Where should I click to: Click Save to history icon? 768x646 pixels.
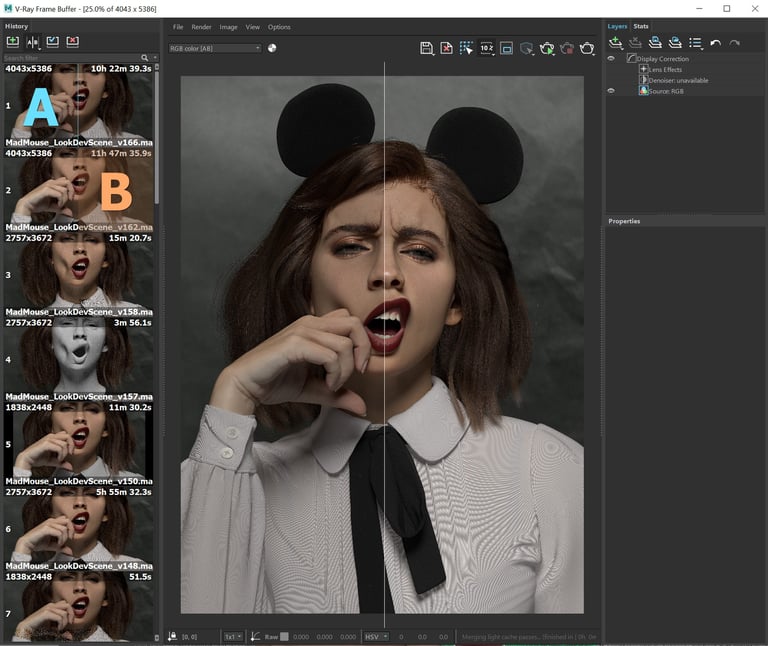pos(13,42)
